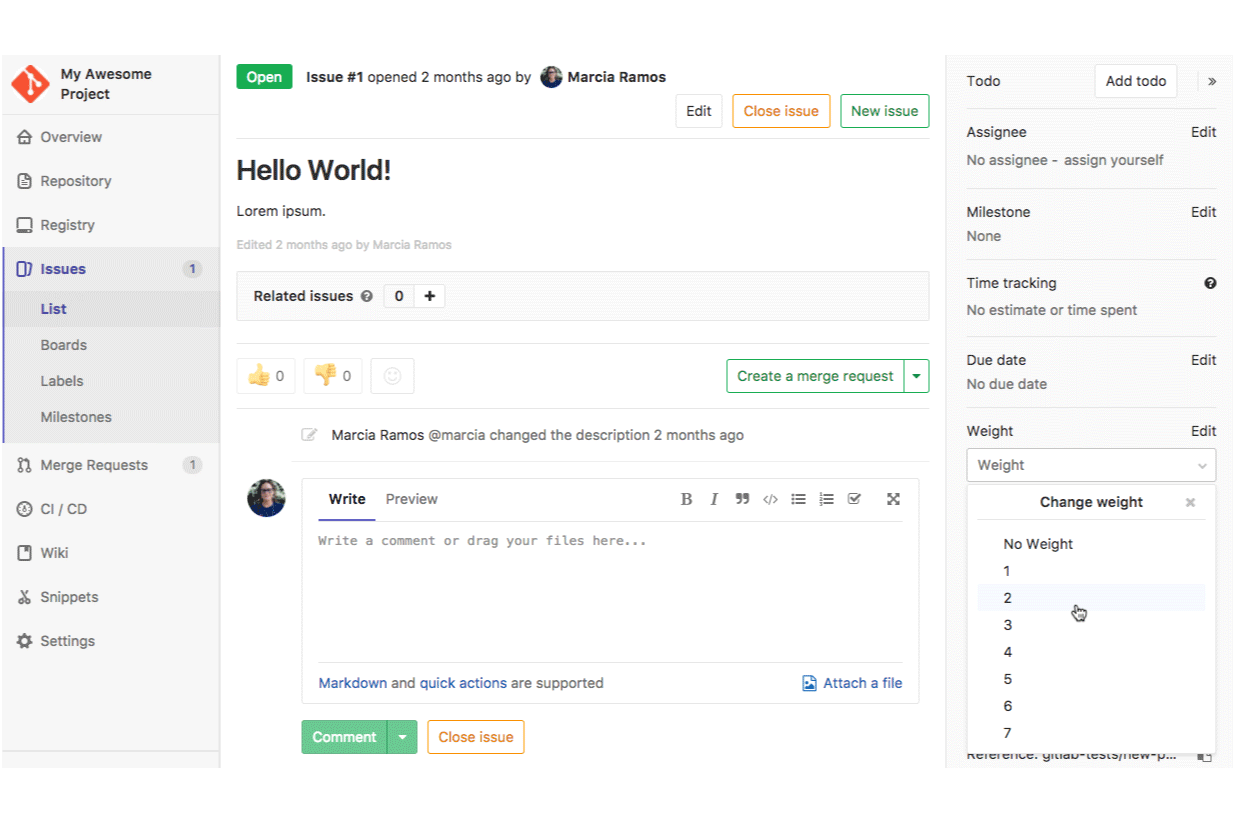The width and height of the screenshot is (1235, 823).
Task: Add a related issue with plus button
Action: [430, 296]
